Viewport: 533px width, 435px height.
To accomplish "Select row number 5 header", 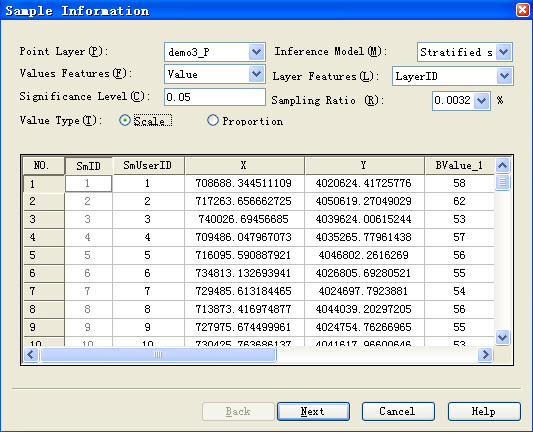I will coord(44,256).
